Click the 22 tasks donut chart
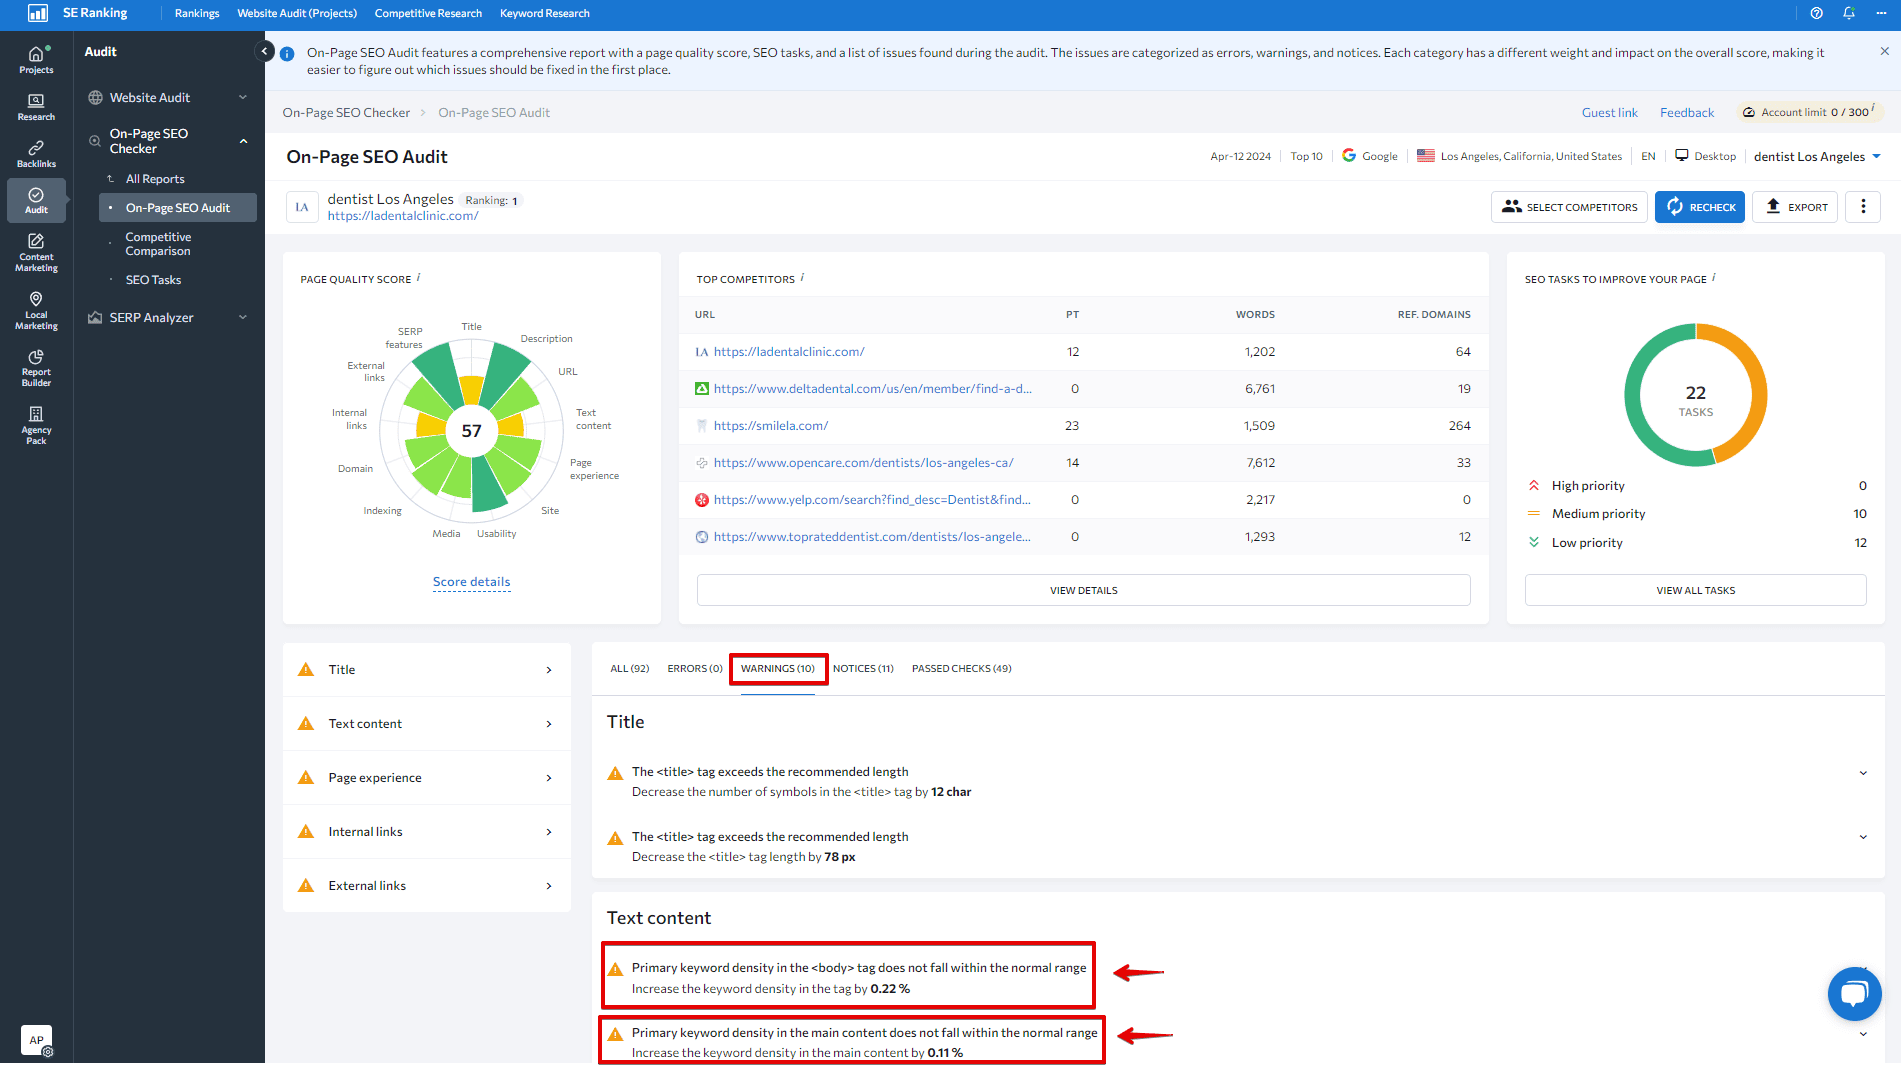1901x1069 pixels. tap(1696, 395)
